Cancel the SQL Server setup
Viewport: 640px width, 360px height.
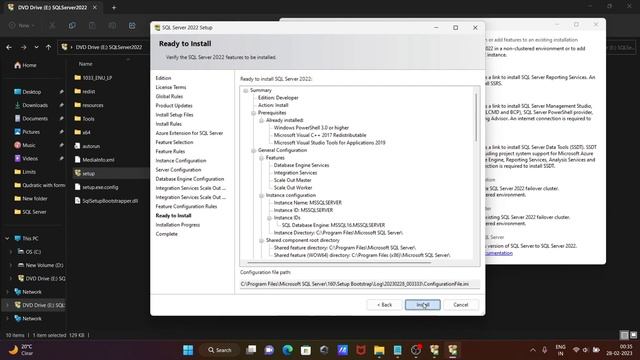point(460,305)
